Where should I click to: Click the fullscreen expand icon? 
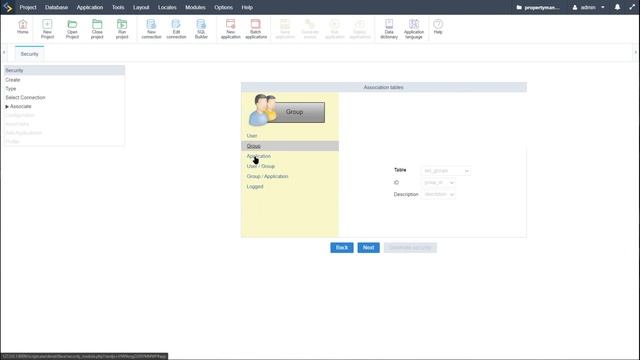[x=632, y=7]
